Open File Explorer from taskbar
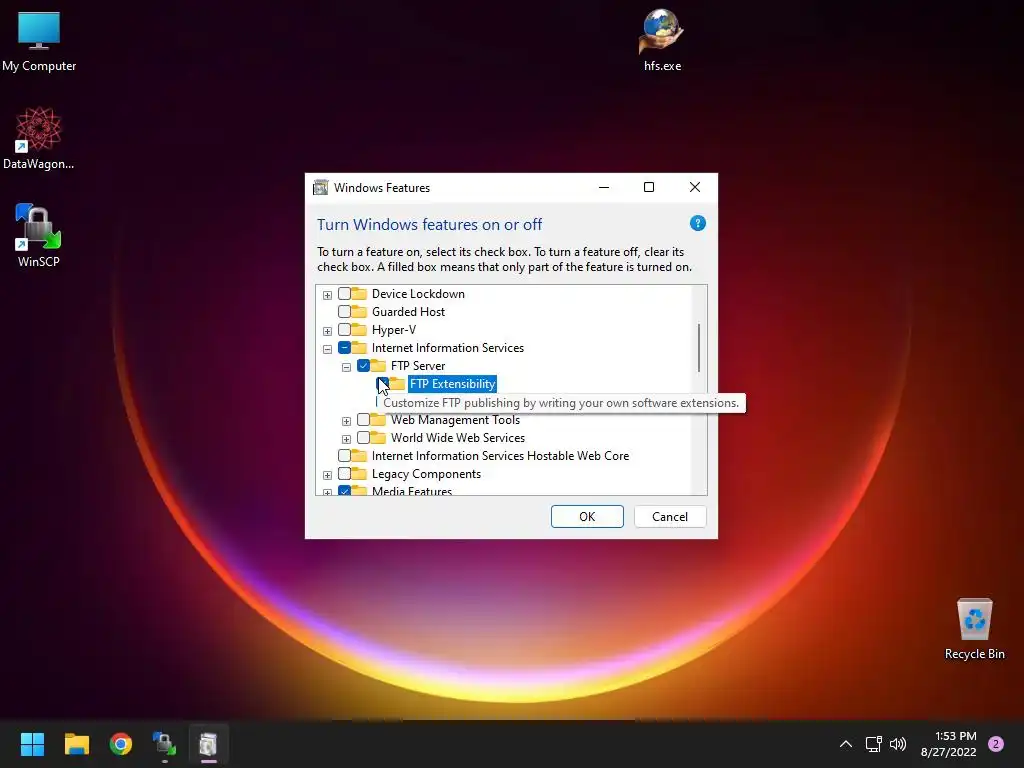Viewport: 1024px width, 768px height. pos(76,744)
